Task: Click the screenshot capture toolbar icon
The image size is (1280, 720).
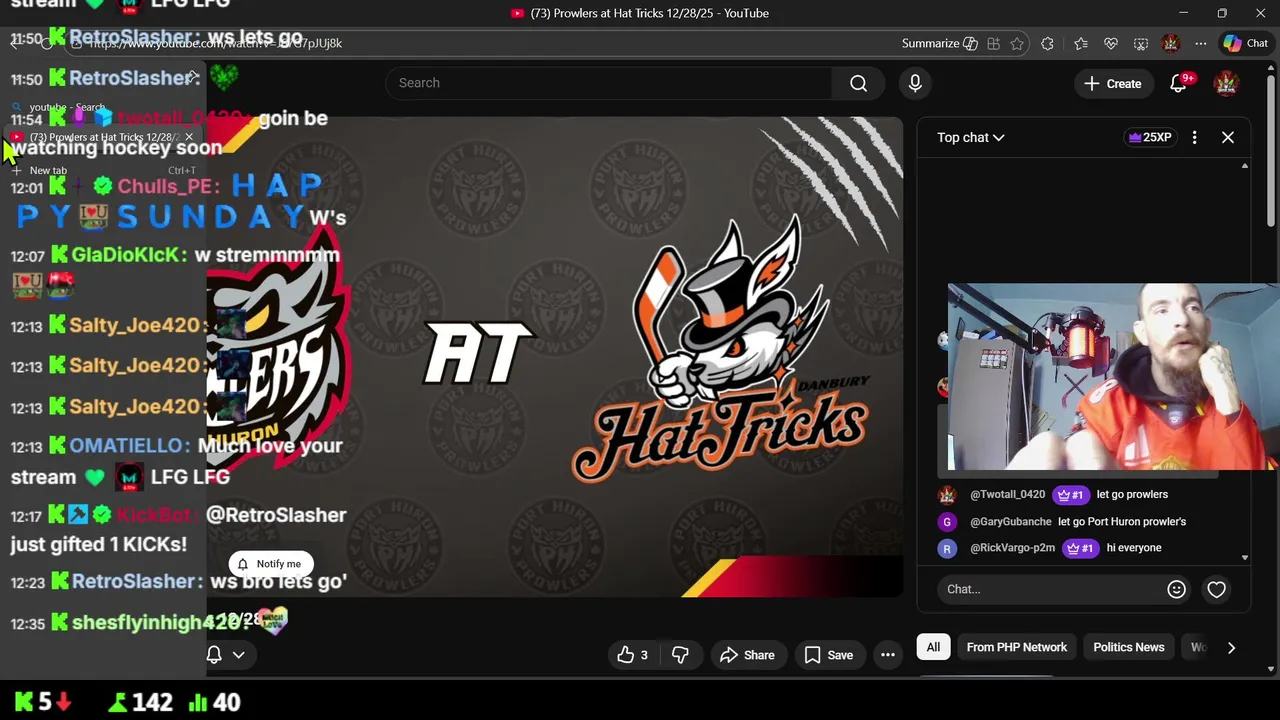Action: click(1141, 43)
